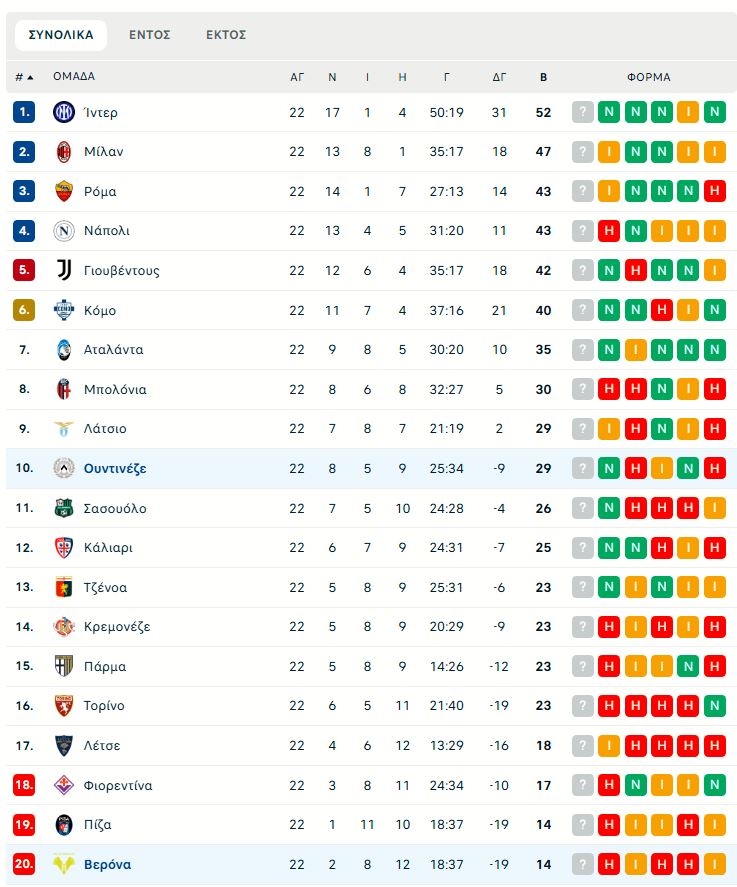Click the Napoli crest icon
Image resolution: width=737 pixels, height=887 pixels.
[x=64, y=231]
